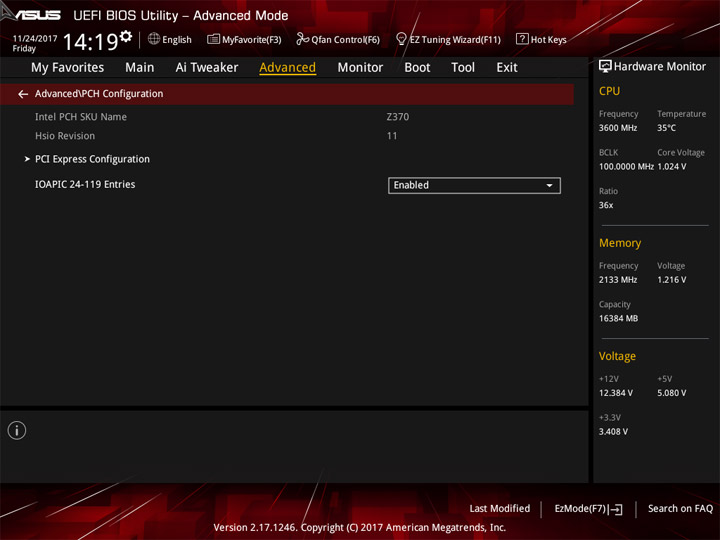The width and height of the screenshot is (720, 540).
Task: Click the 36x ratio value
Action: click(x=606, y=205)
